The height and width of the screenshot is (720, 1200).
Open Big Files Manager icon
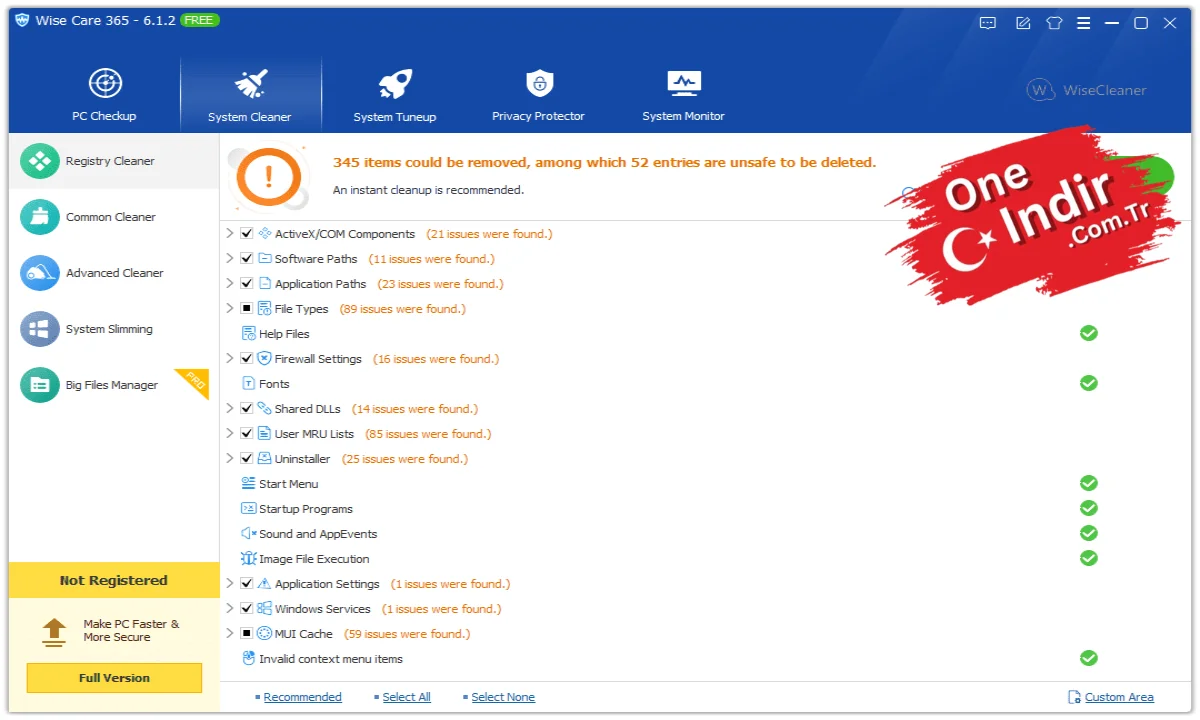pos(40,385)
